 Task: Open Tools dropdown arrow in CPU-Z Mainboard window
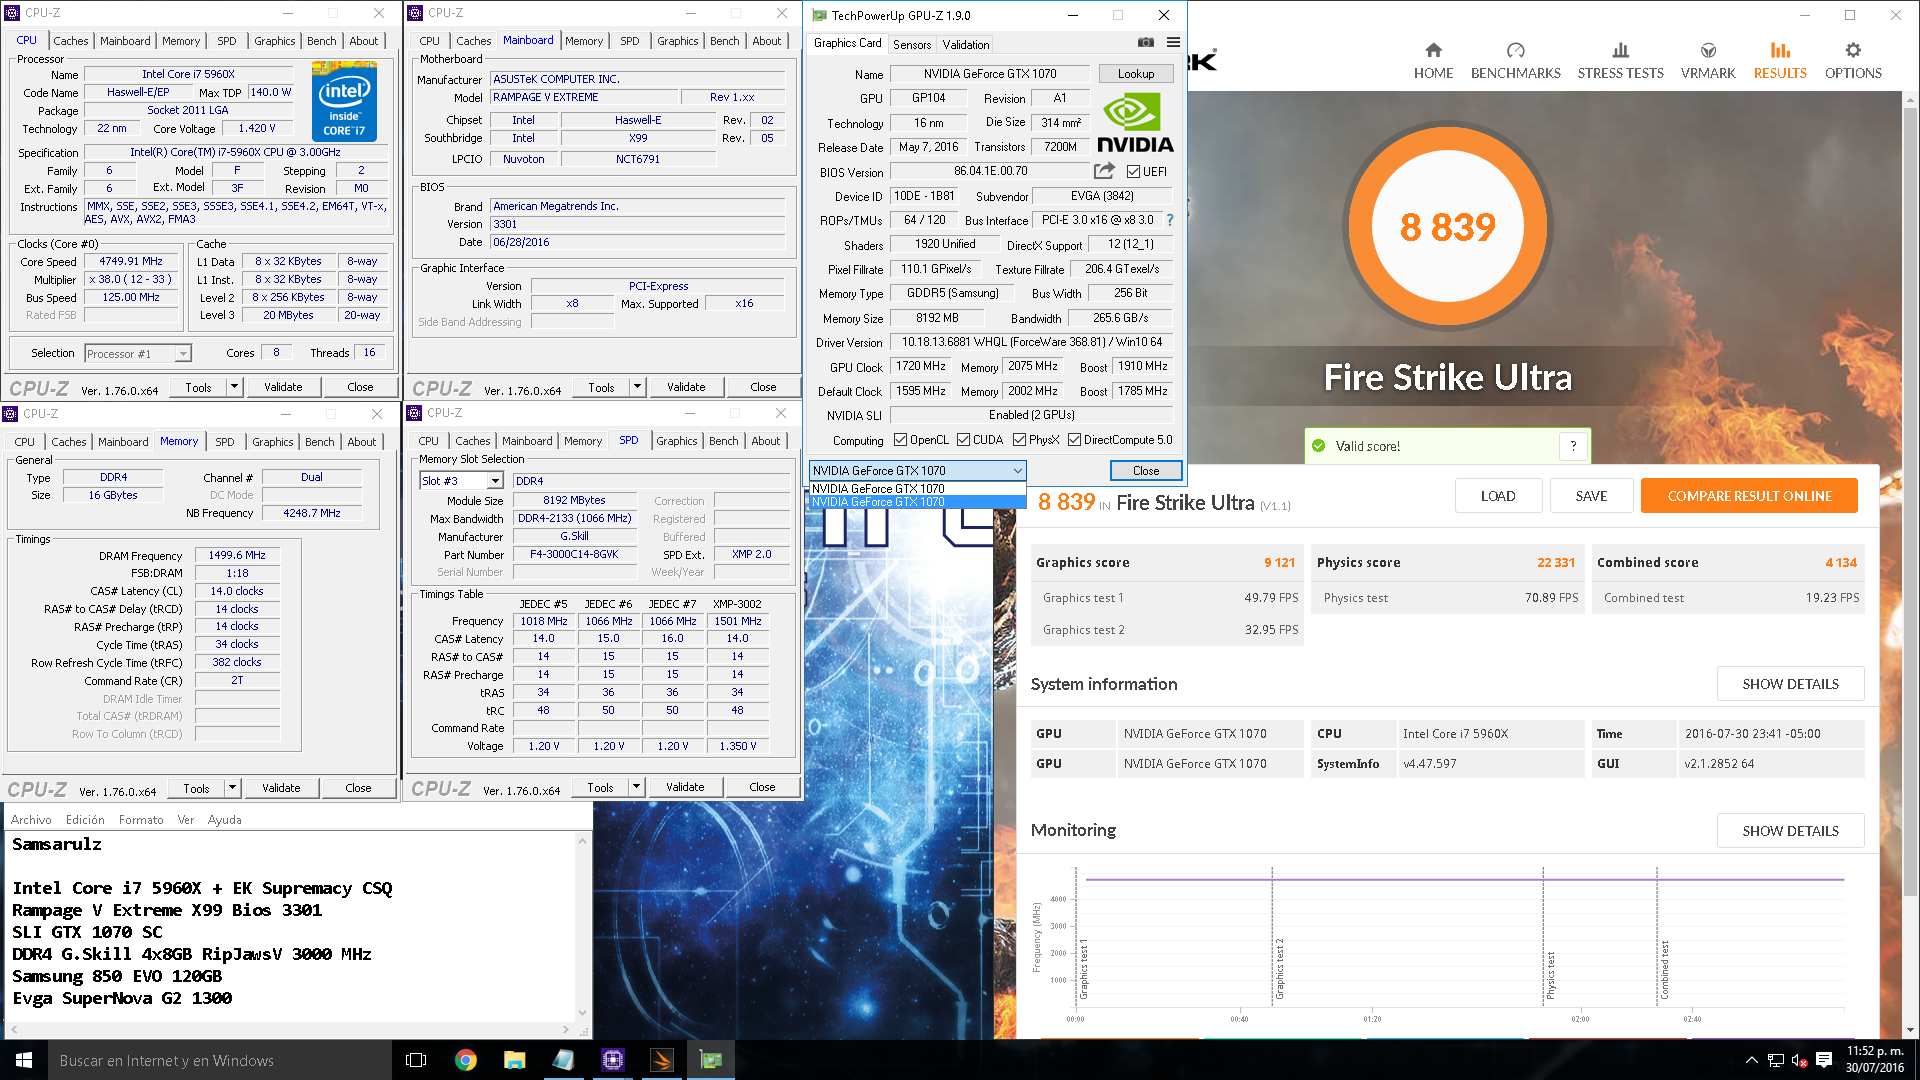click(x=637, y=387)
